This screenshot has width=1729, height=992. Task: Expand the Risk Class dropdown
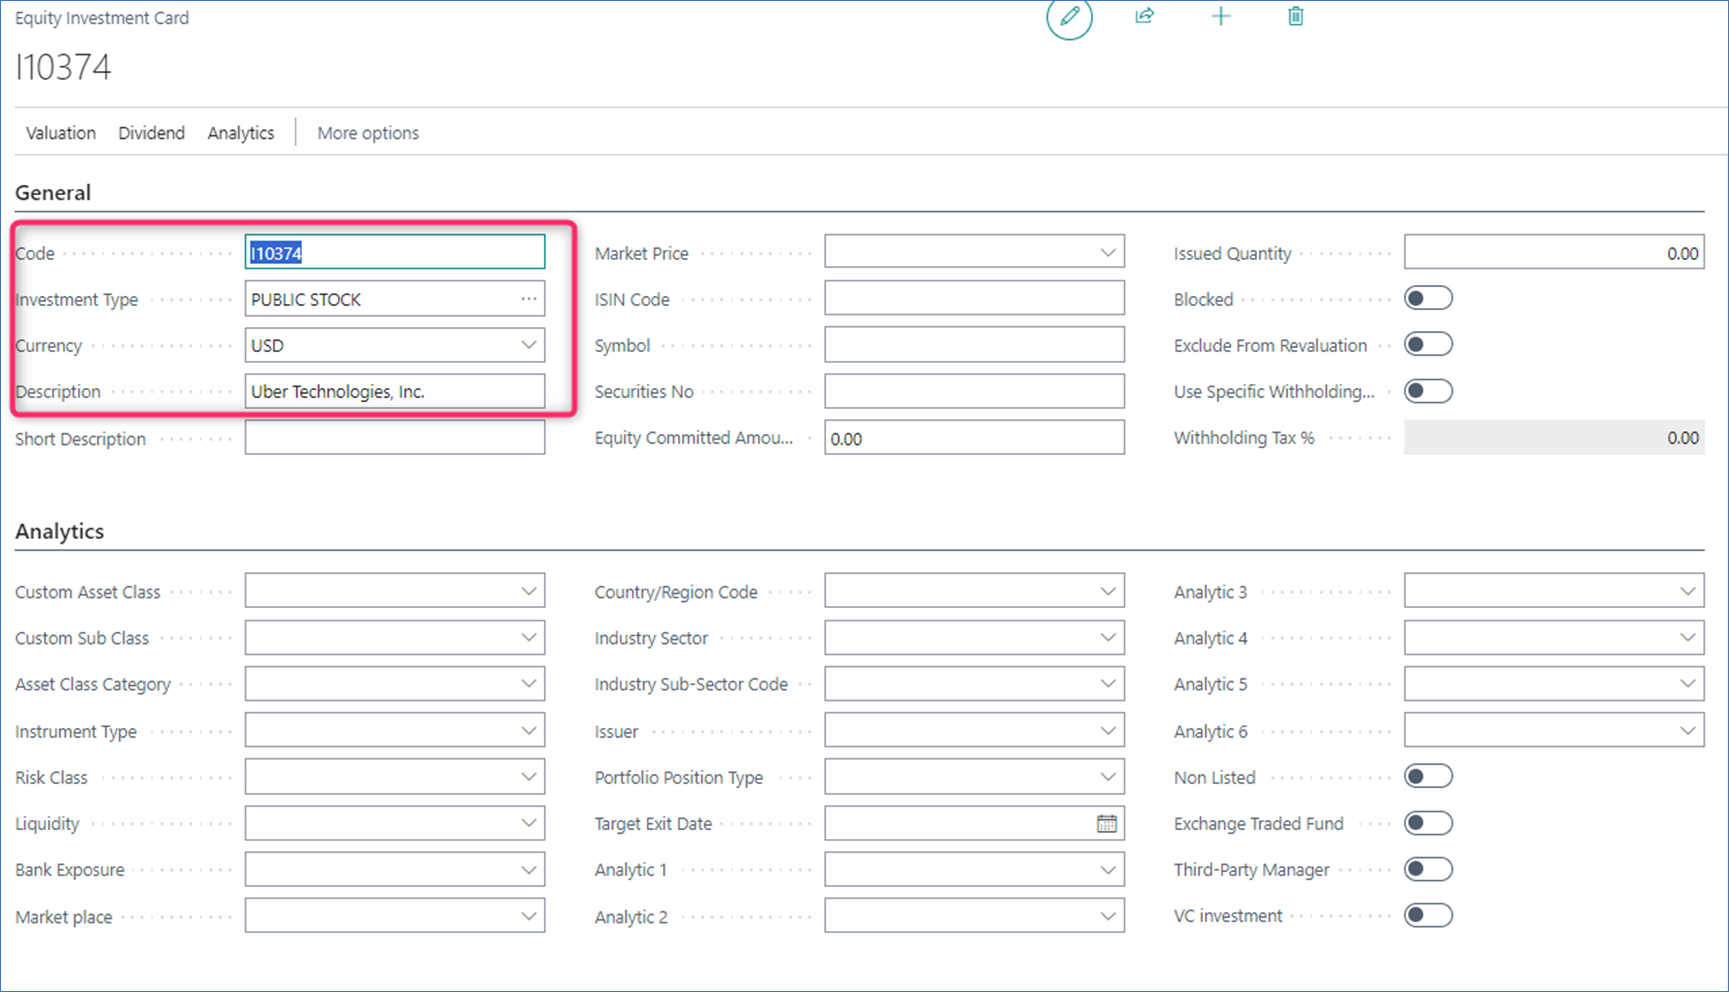pyautogui.click(x=529, y=777)
